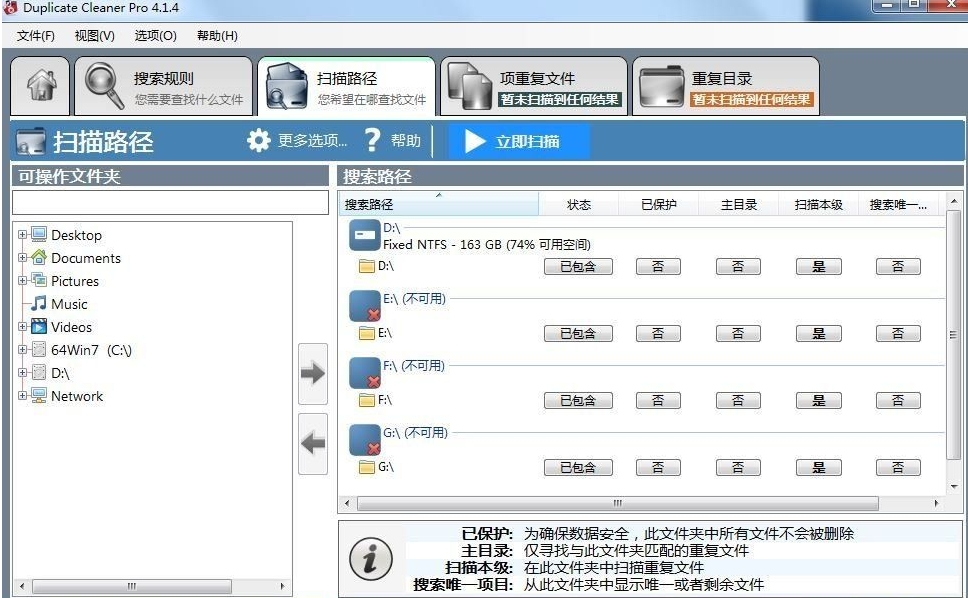This screenshot has height=598, width=968.
Task: Expand the Desktop tree node
Action: click(22, 235)
